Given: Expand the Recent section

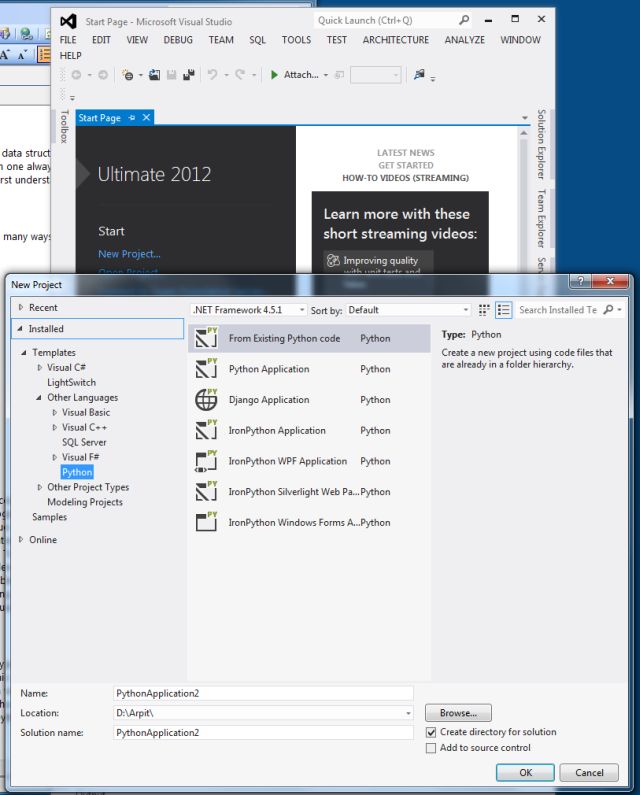Looking at the screenshot, I should tap(21, 307).
